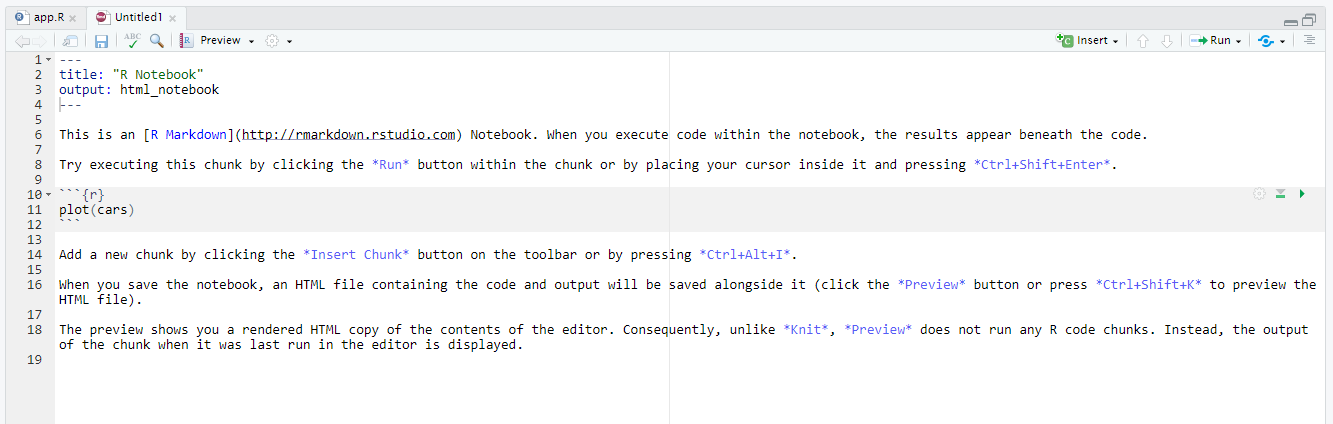
Task: Click the '{r}' chunk header text
Action: (x=93, y=195)
